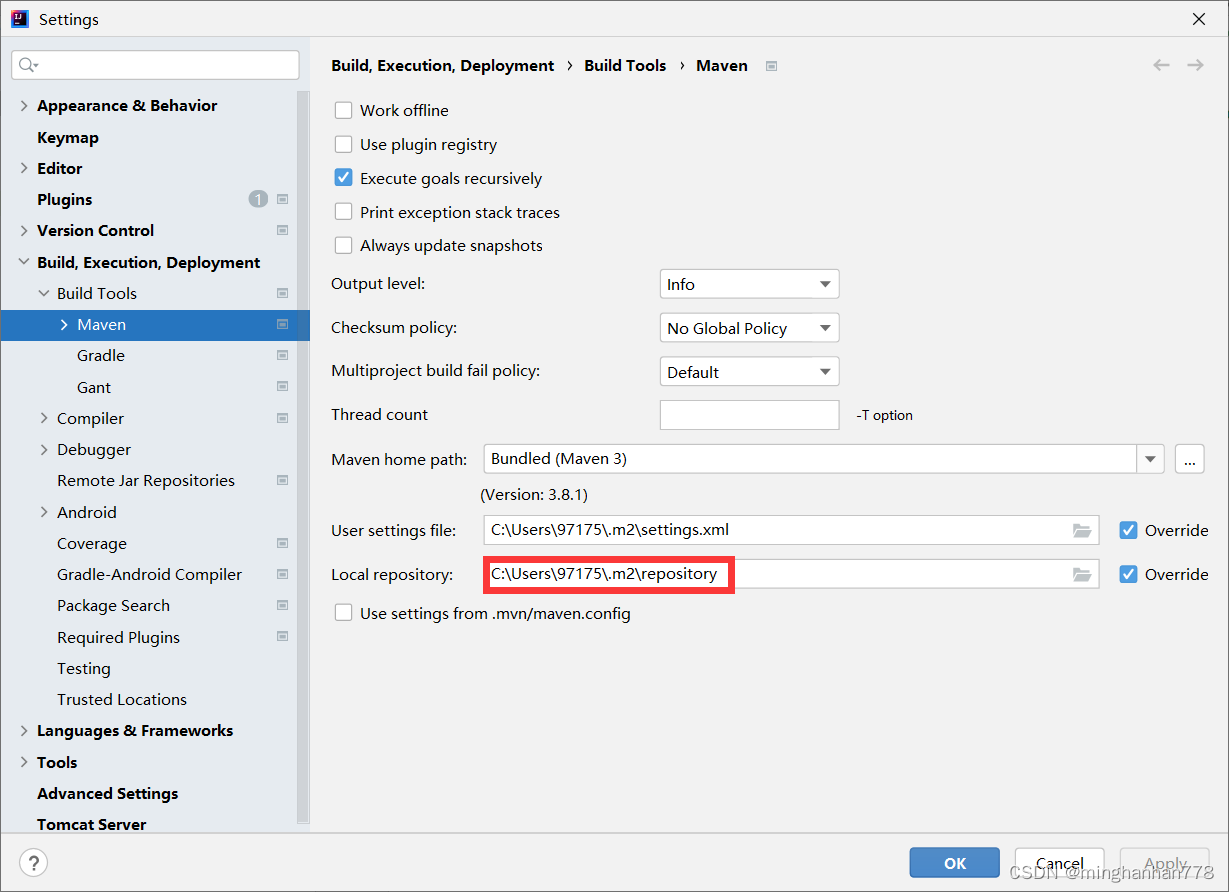
Task: Click the ellipsis browse button for Maven home
Action: click(1189, 459)
